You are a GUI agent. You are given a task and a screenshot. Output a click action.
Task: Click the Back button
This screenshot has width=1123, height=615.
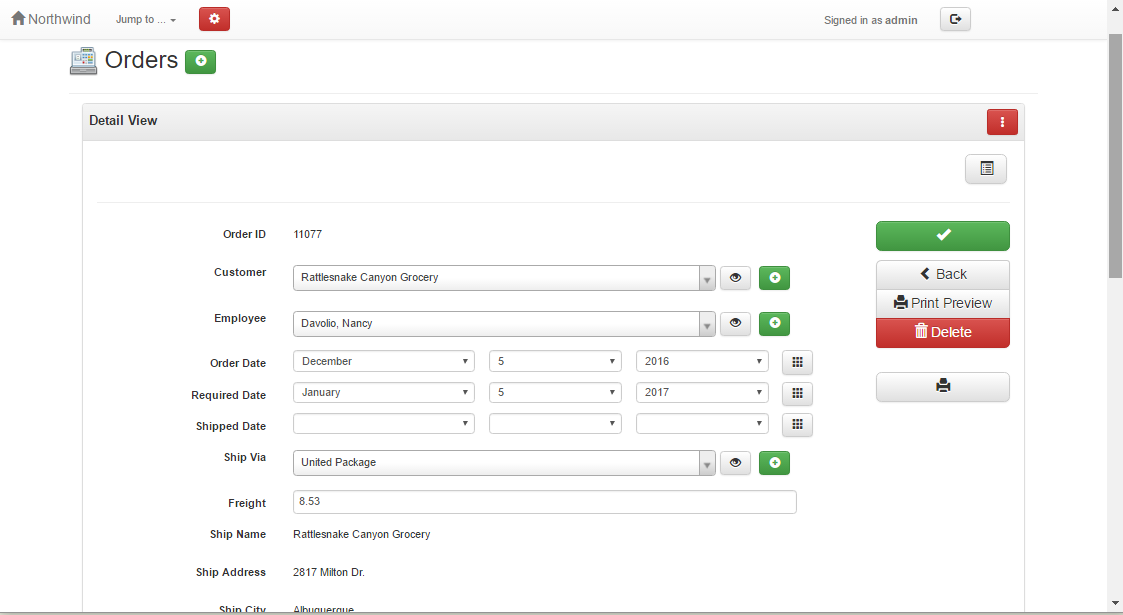click(942, 274)
